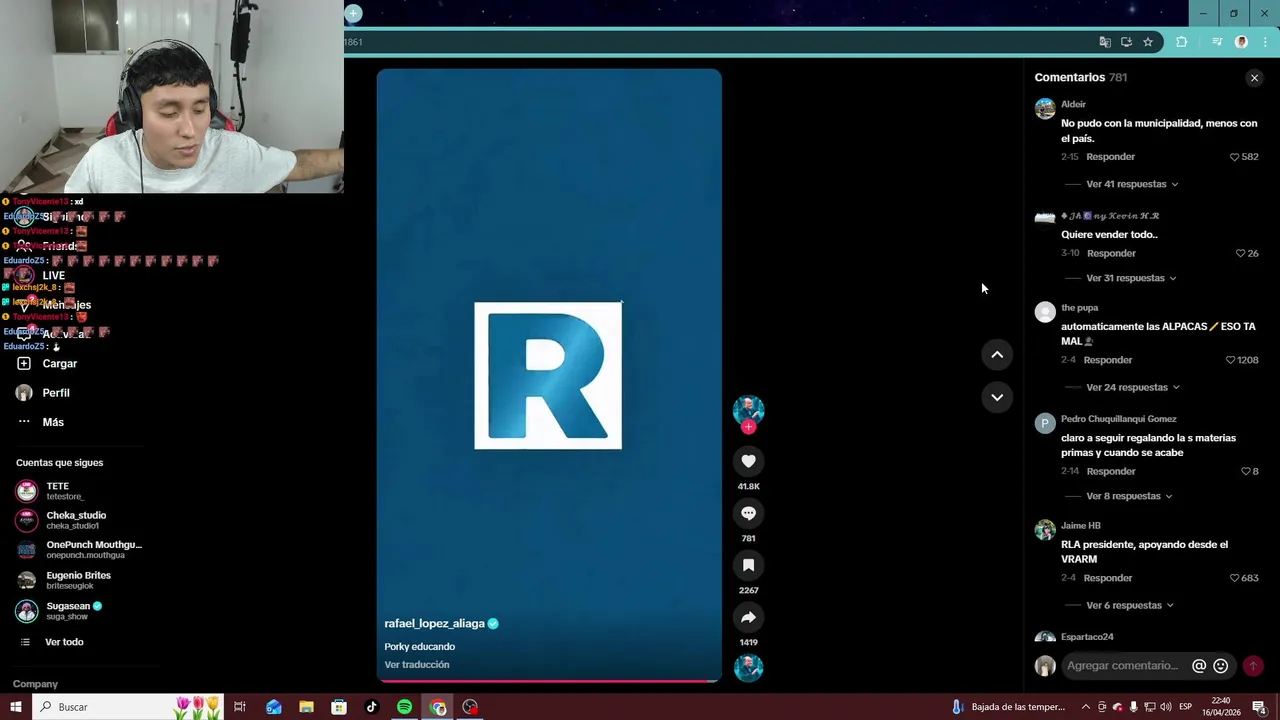Insert a mention with the @ icon
The width and height of the screenshot is (1280, 720).
pos(1199,666)
